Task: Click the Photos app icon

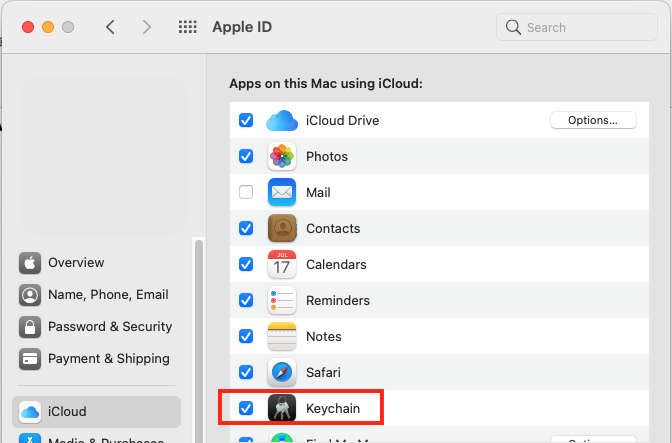Action: (x=282, y=157)
